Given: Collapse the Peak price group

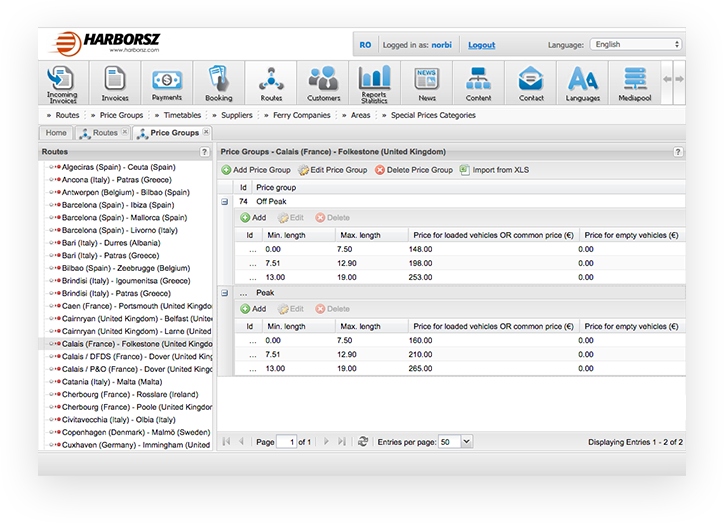Looking at the screenshot, I should click(x=226, y=293).
